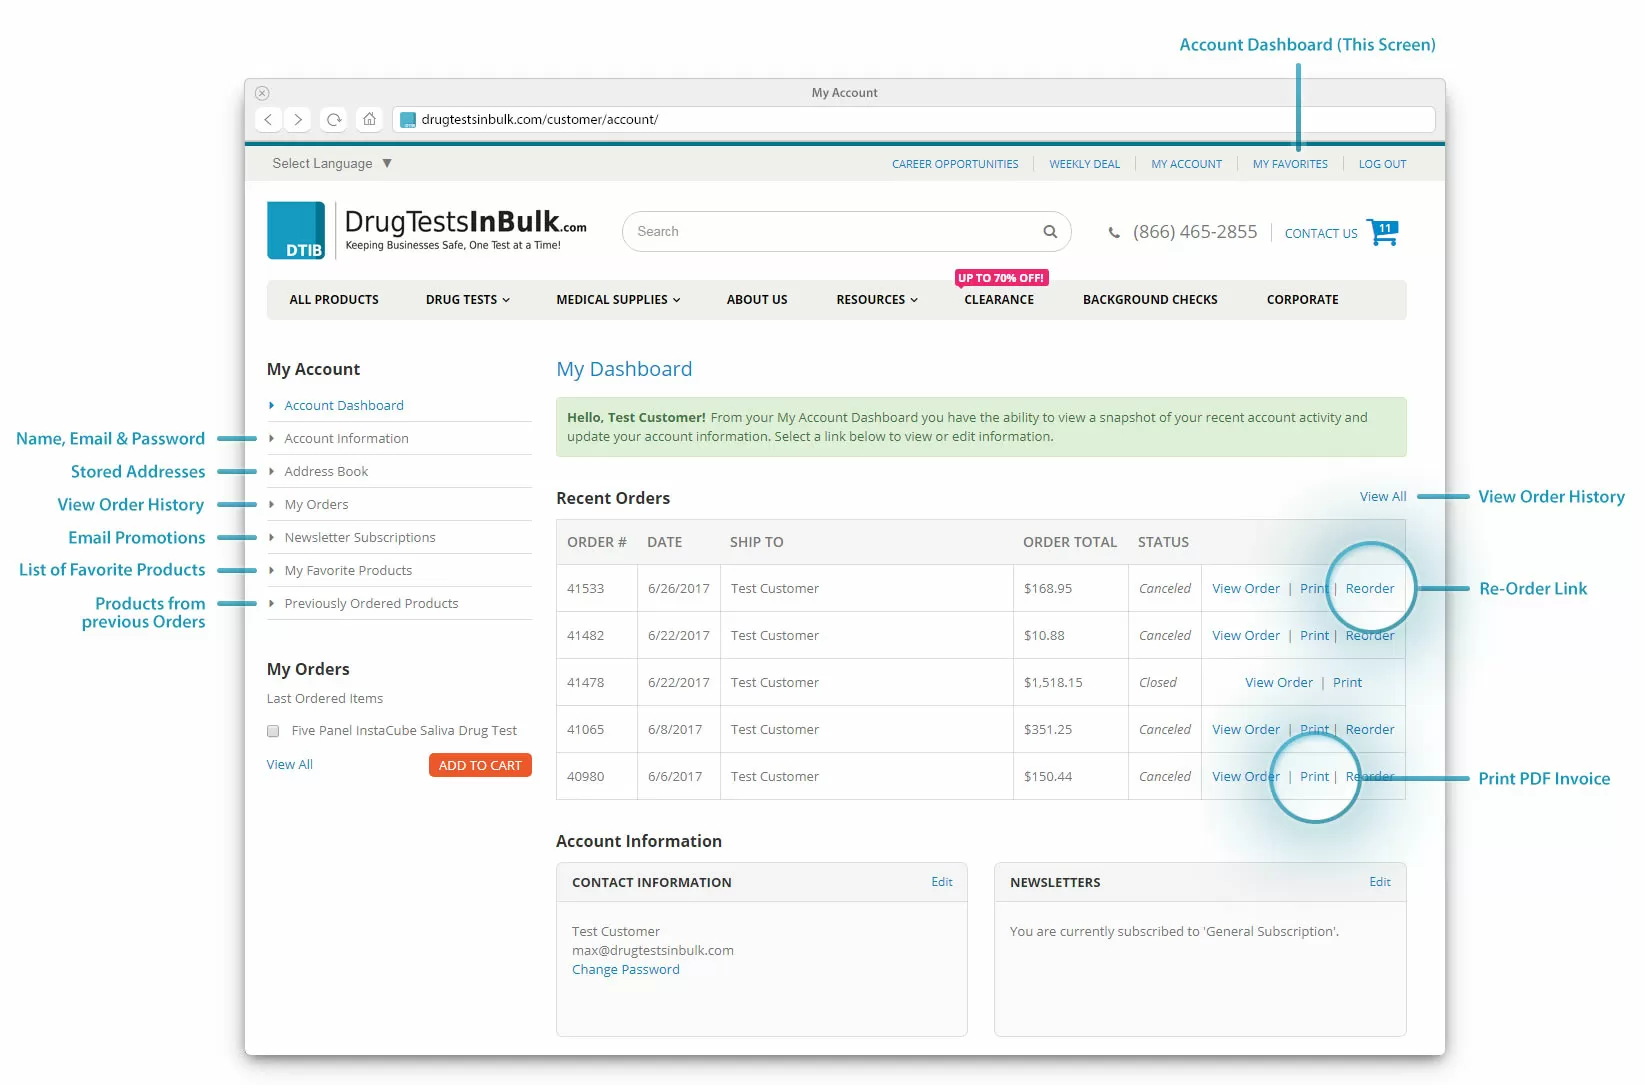The height and width of the screenshot is (1085, 1645).
Task: Expand the MEDICAL SUPPLIES dropdown
Action: (617, 299)
